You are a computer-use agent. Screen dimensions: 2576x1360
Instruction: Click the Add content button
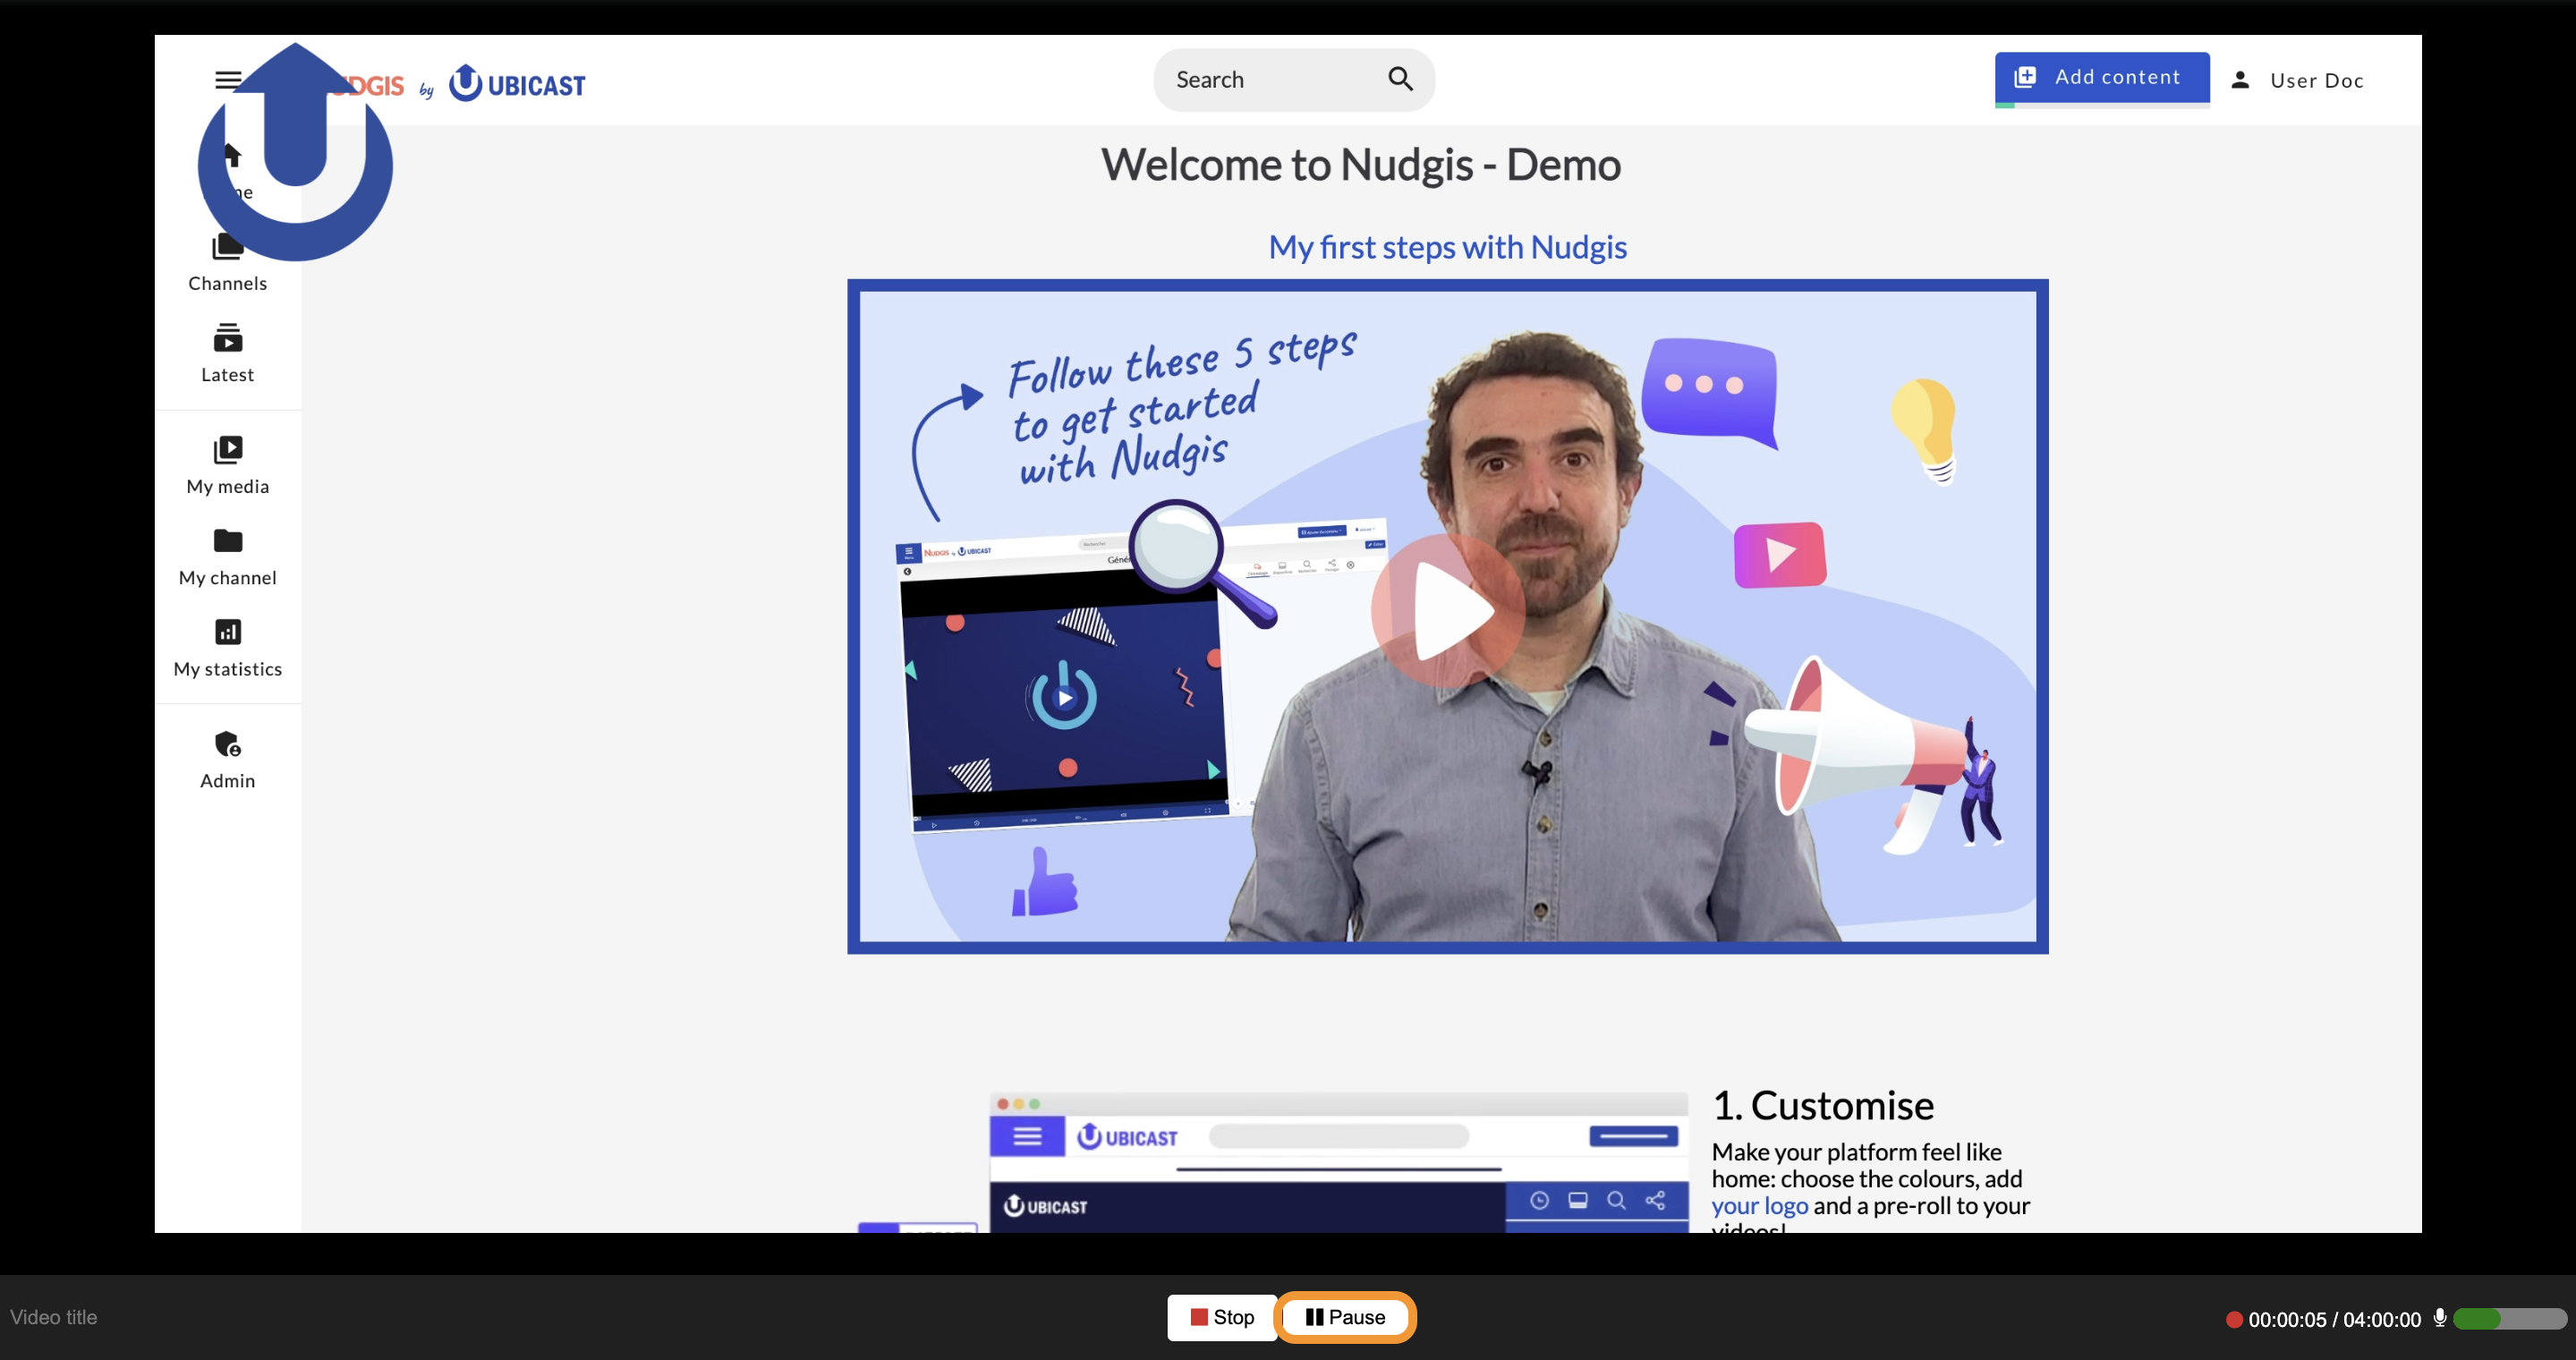pos(2102,78)
